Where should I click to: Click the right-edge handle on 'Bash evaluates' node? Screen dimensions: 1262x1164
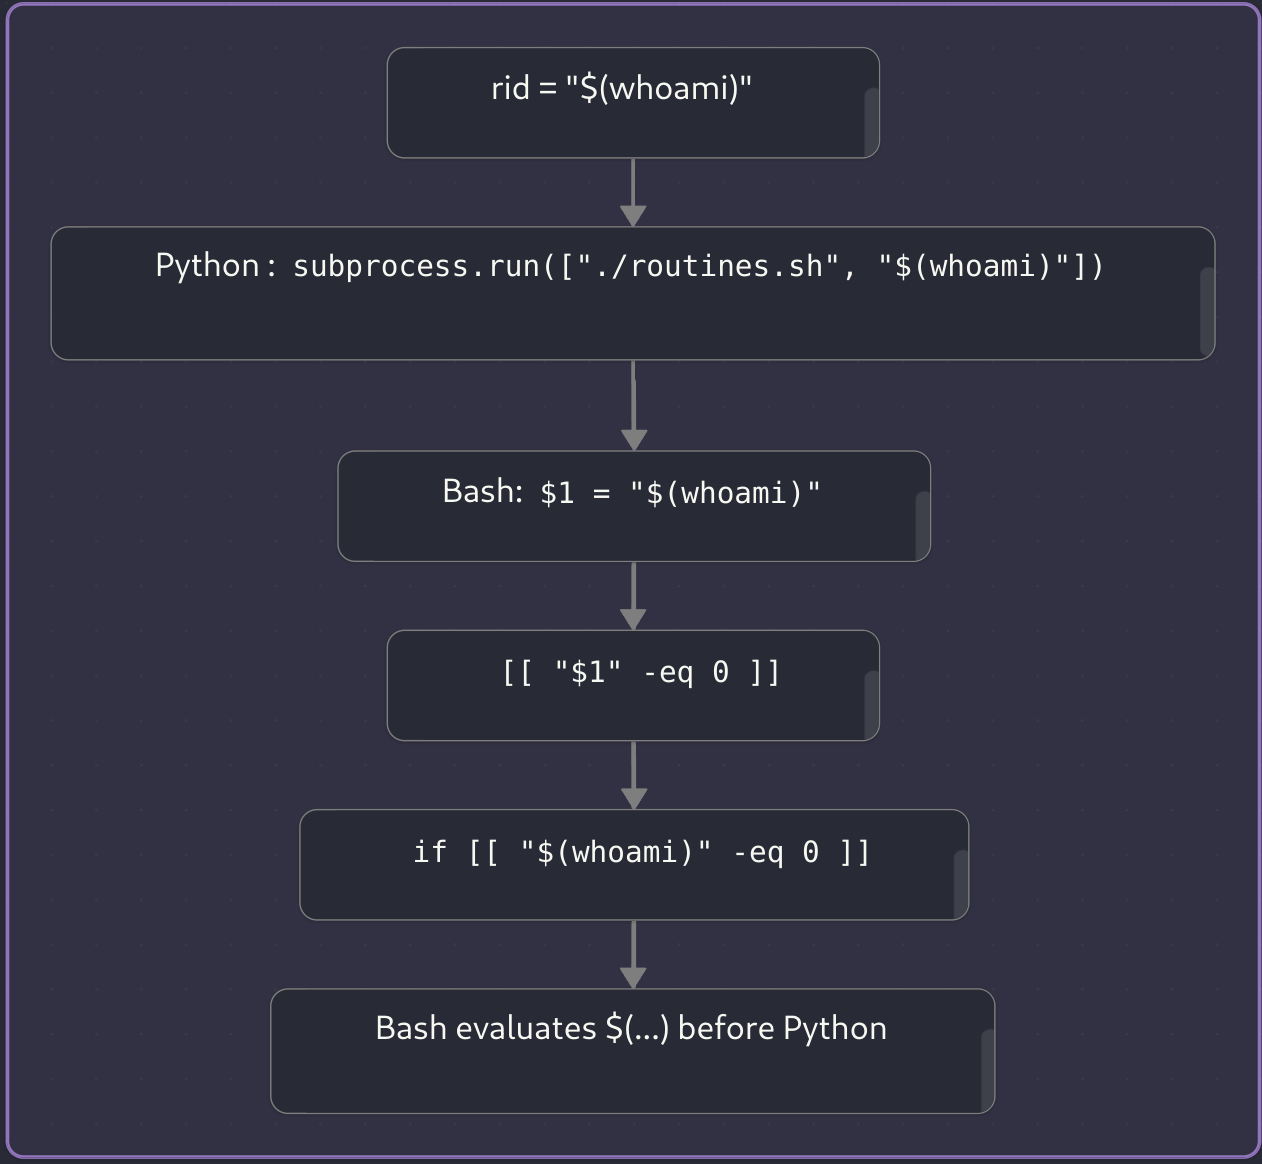point(987,1071)
